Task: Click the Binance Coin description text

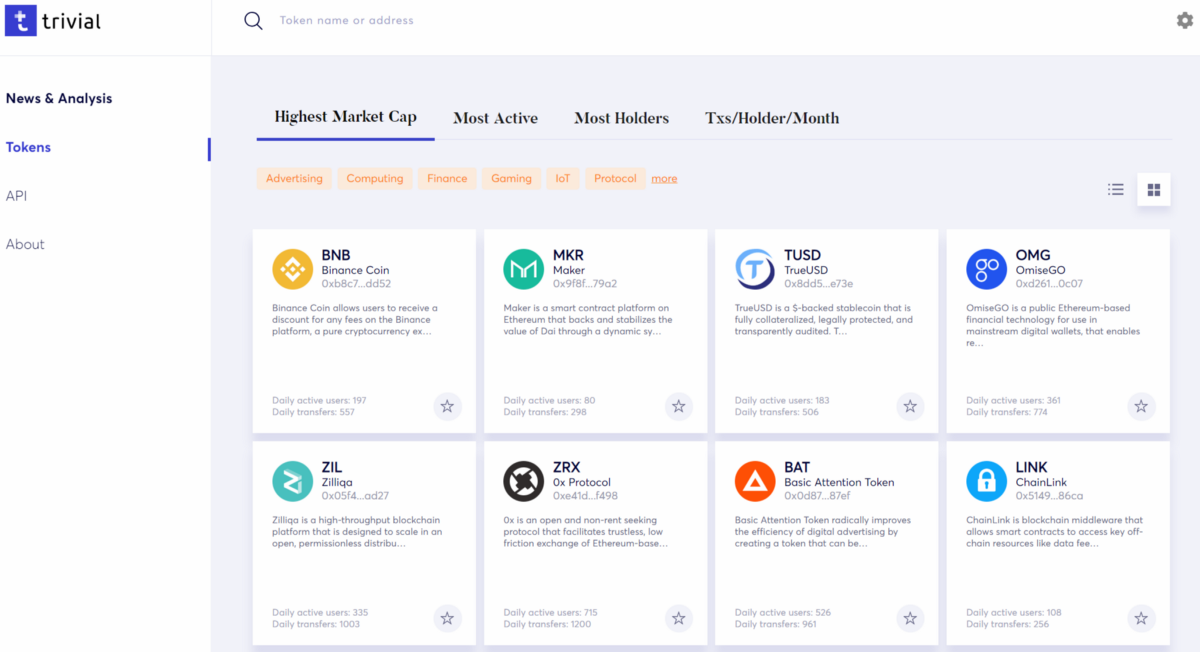Action: (x=355, y=320)
